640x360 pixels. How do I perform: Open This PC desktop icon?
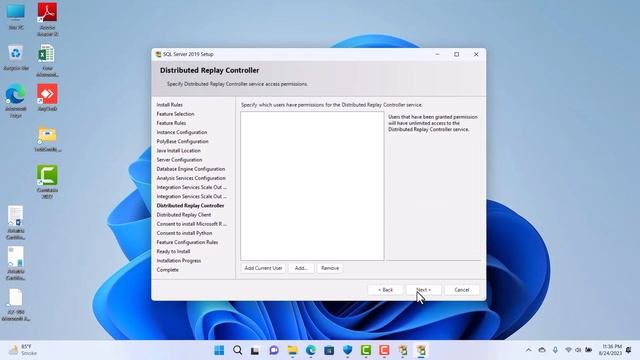tap(16, 16)
